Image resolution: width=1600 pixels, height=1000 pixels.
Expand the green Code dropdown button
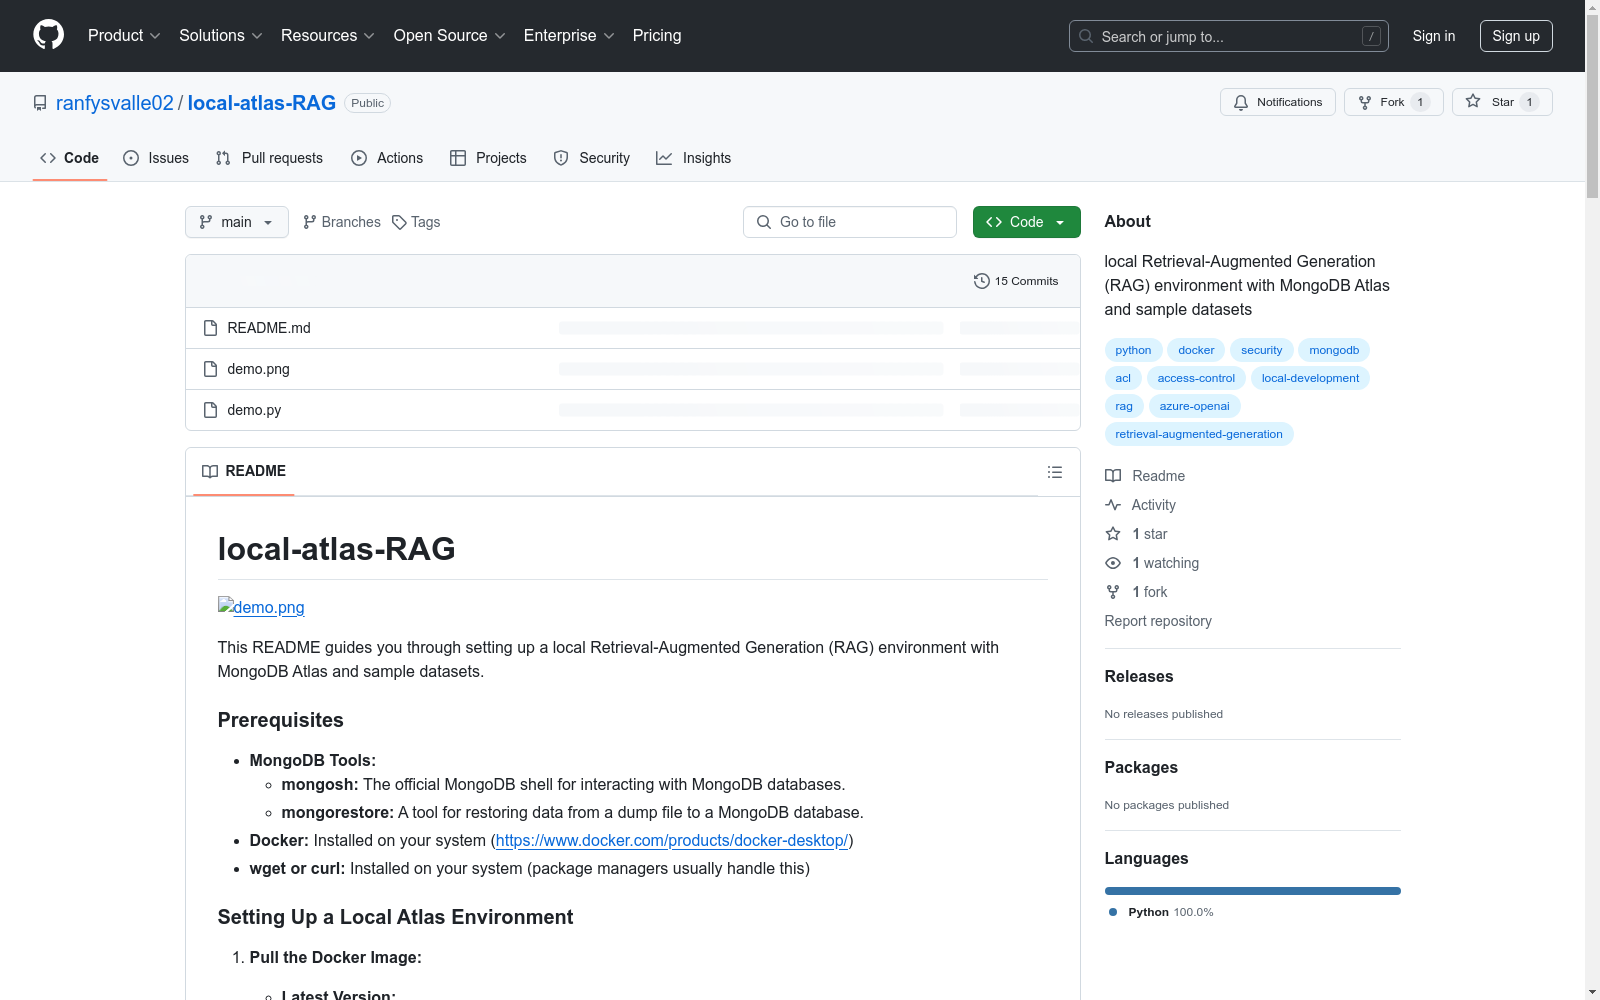pos(1027,222)
